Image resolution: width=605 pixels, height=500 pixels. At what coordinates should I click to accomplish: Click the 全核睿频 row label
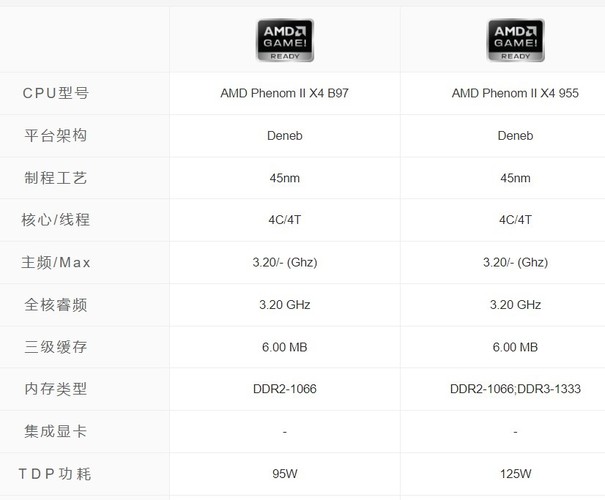pos(56,305)
